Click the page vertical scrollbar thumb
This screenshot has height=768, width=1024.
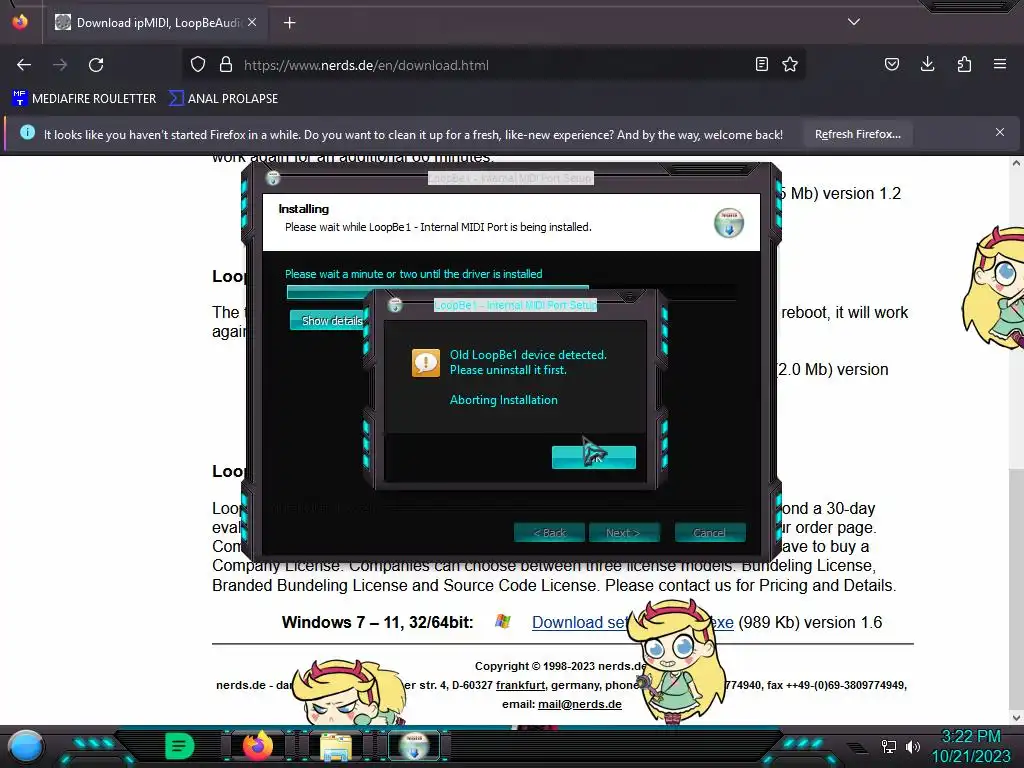pos(1016,588)
